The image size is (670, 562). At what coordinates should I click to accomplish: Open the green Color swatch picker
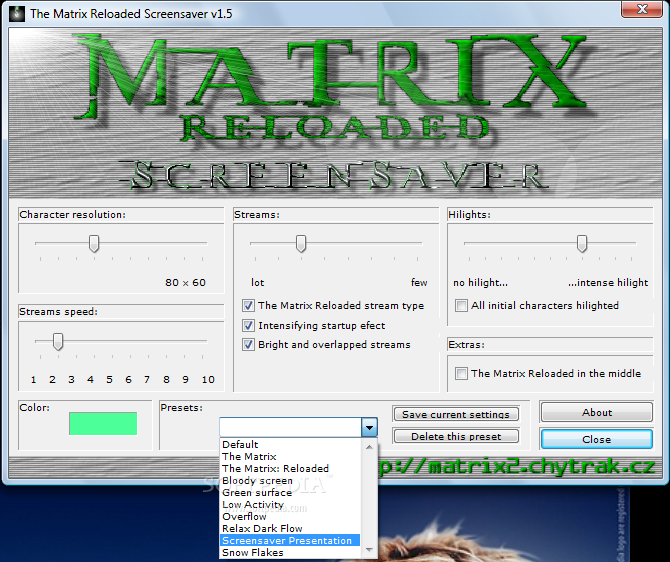(103, 424)
